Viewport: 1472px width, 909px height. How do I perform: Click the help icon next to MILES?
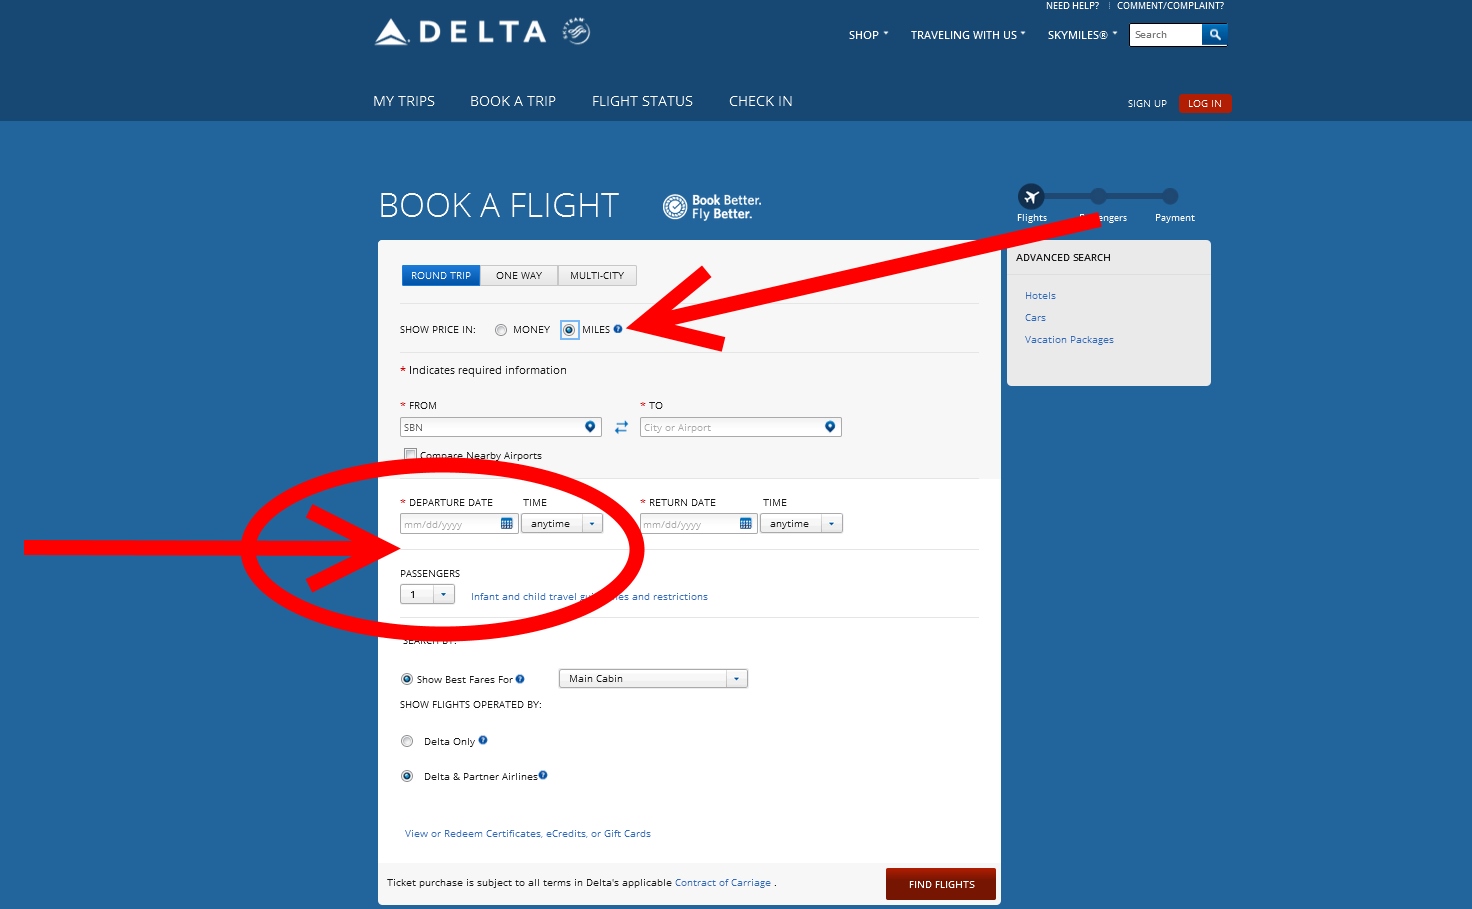click(618, 329)
